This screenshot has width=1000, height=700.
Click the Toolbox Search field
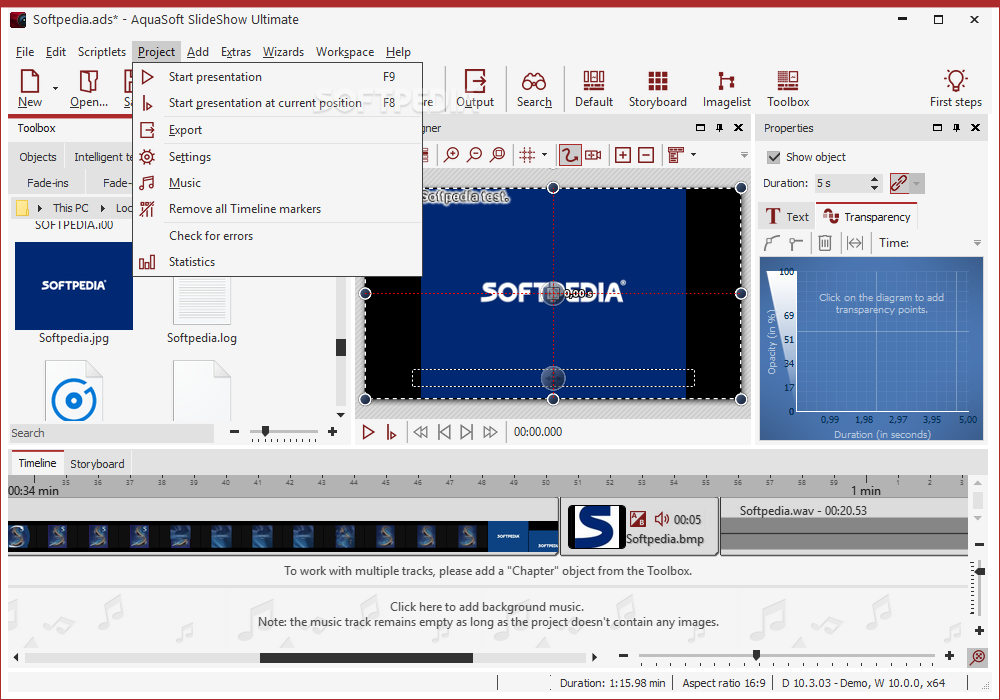112,433
